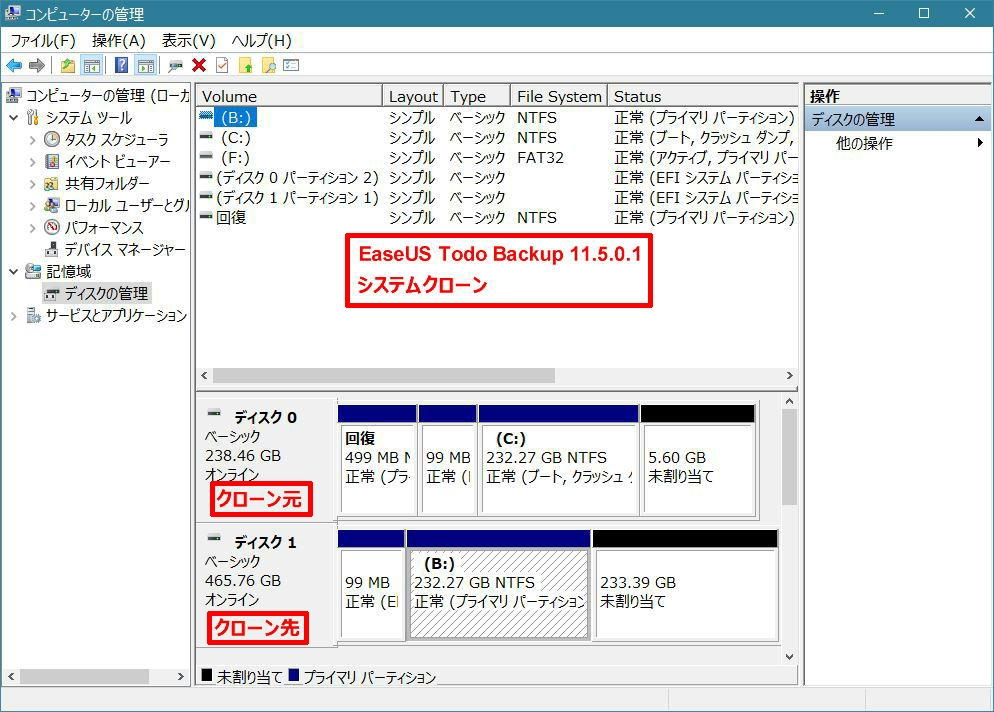Expand the サービスとアプリケーション node arrow
Viewport: 994px width, 712px height.
pyautogui.click(x=13, y=315)
